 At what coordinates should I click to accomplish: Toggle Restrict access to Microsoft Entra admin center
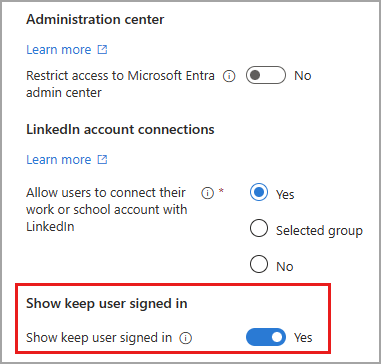tap(266, 75)
